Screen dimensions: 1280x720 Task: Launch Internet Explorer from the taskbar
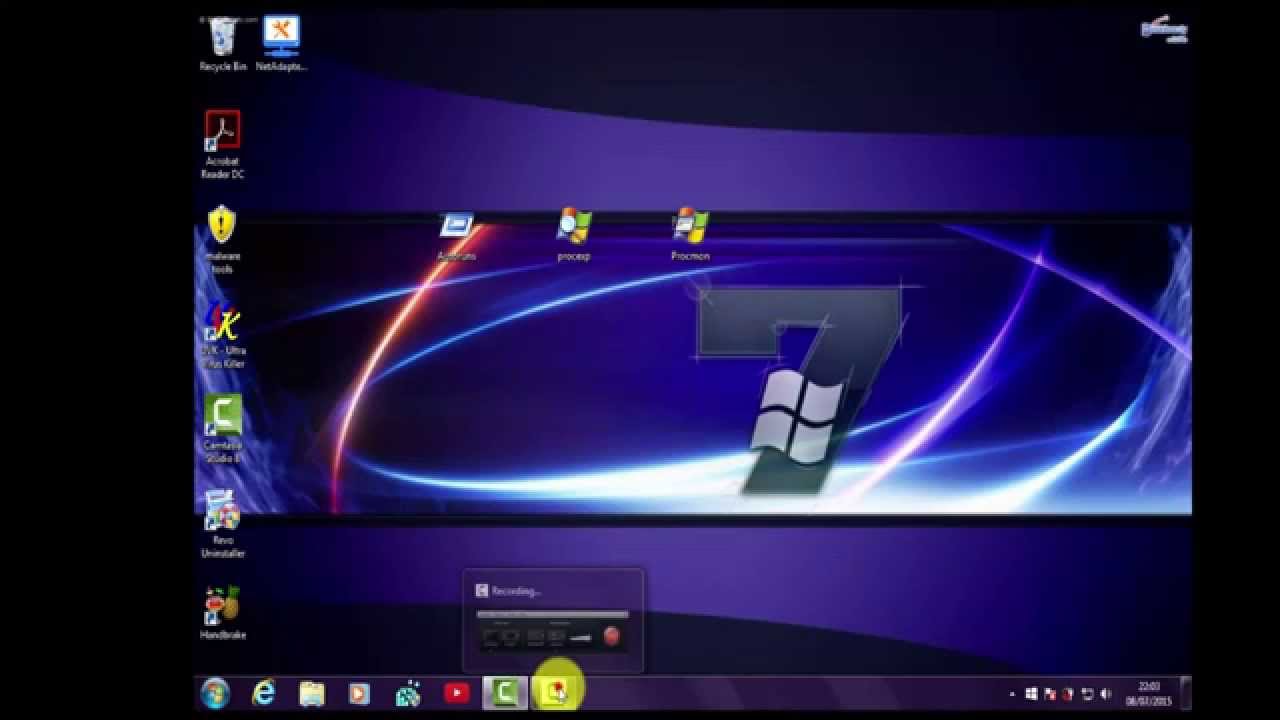pos(263,693)
